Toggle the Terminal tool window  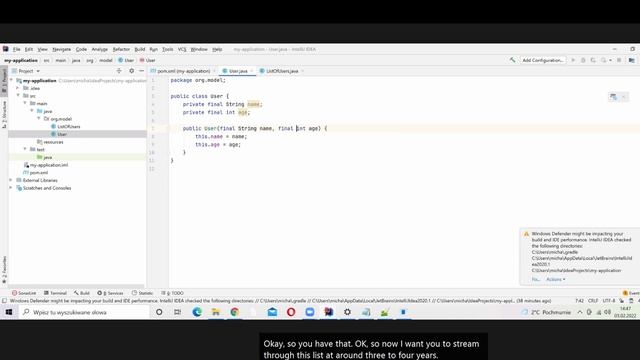55,293
